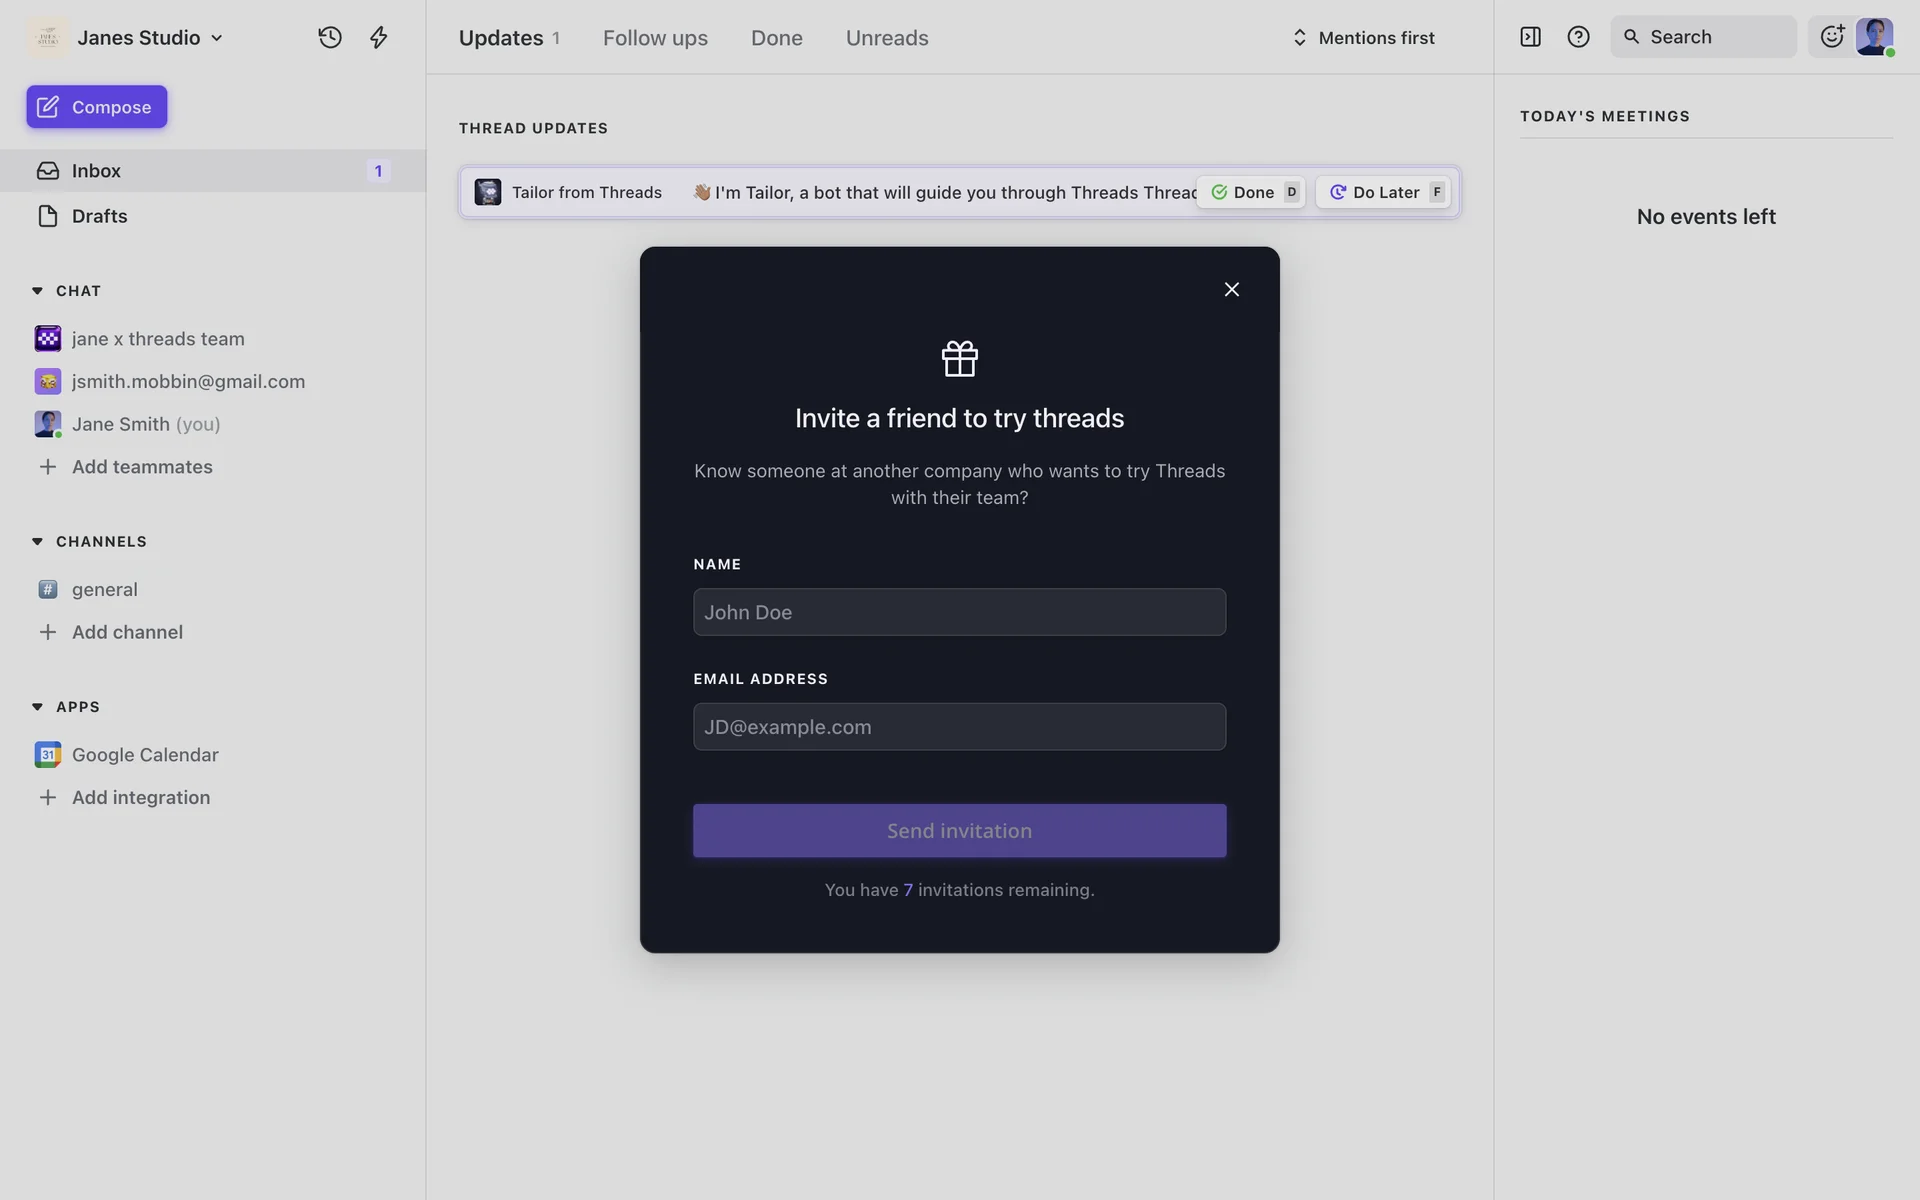This screenshot has width=1920, height=1200.
Task: Click Send invitation button
Action: pos(959,831)
